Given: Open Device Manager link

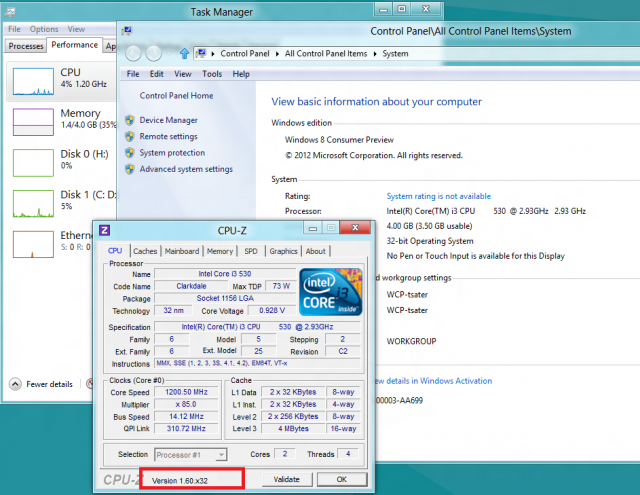Looking at the screenshot, I should pyautogui.click(x=169, y=120).
